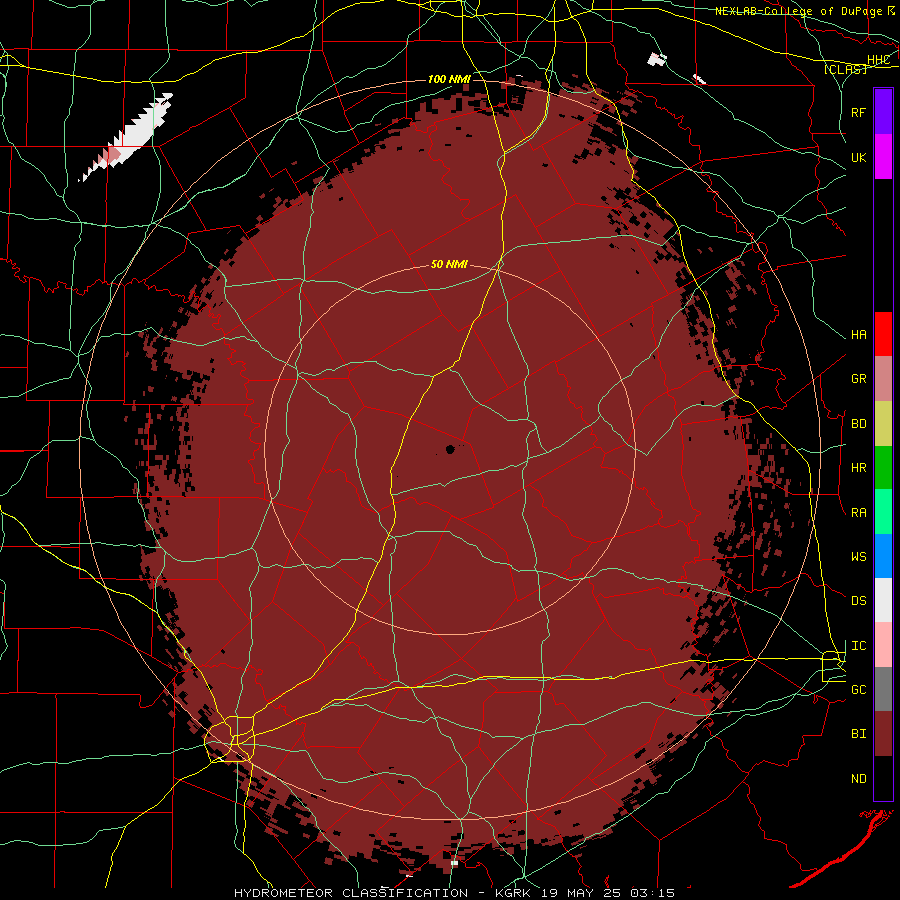This screenshot has height=900, width=900.
Task: Click the 50 NMI range ring label
Action: point(449,264)
